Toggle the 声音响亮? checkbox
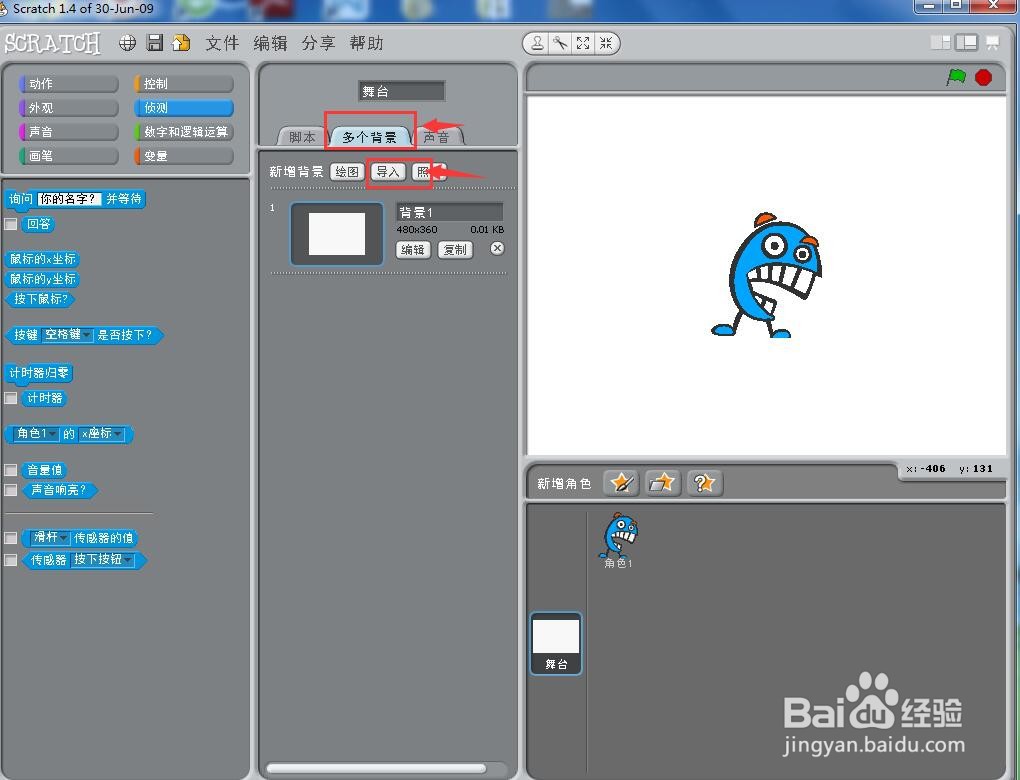The height and width of the screenshot is (780, 1020). coord(10,490)
